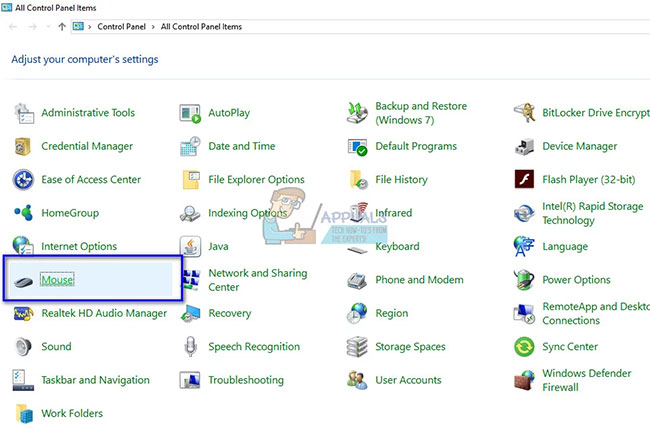The width and height of the screenshot is (650, 431).
Task: Open the Language icon
Action: (524, 246)
